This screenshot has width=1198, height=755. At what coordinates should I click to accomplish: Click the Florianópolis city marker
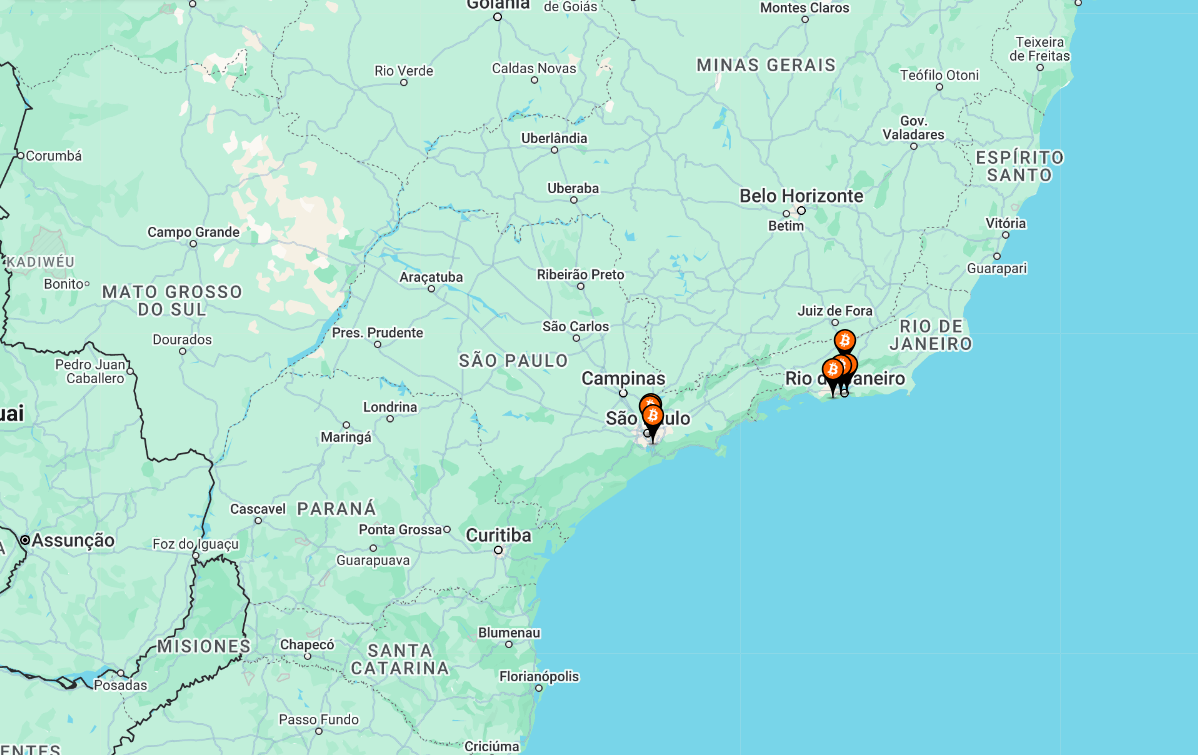pos(539,688)
